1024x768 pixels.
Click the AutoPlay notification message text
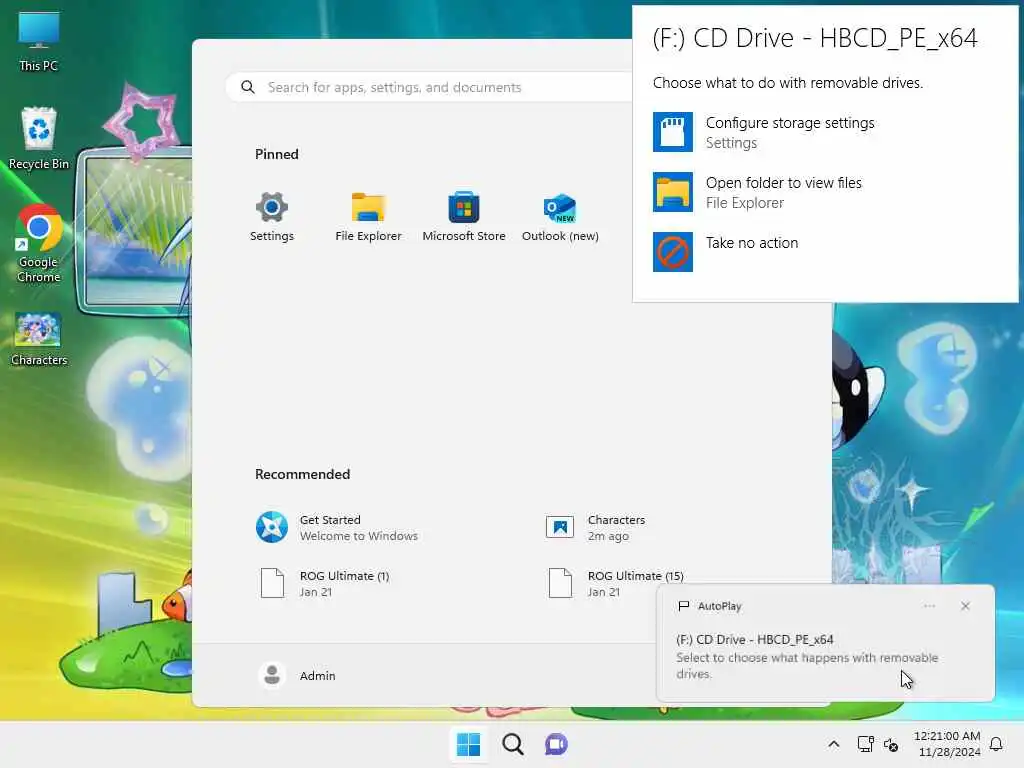pyautogui.click(x=807, y=665)
